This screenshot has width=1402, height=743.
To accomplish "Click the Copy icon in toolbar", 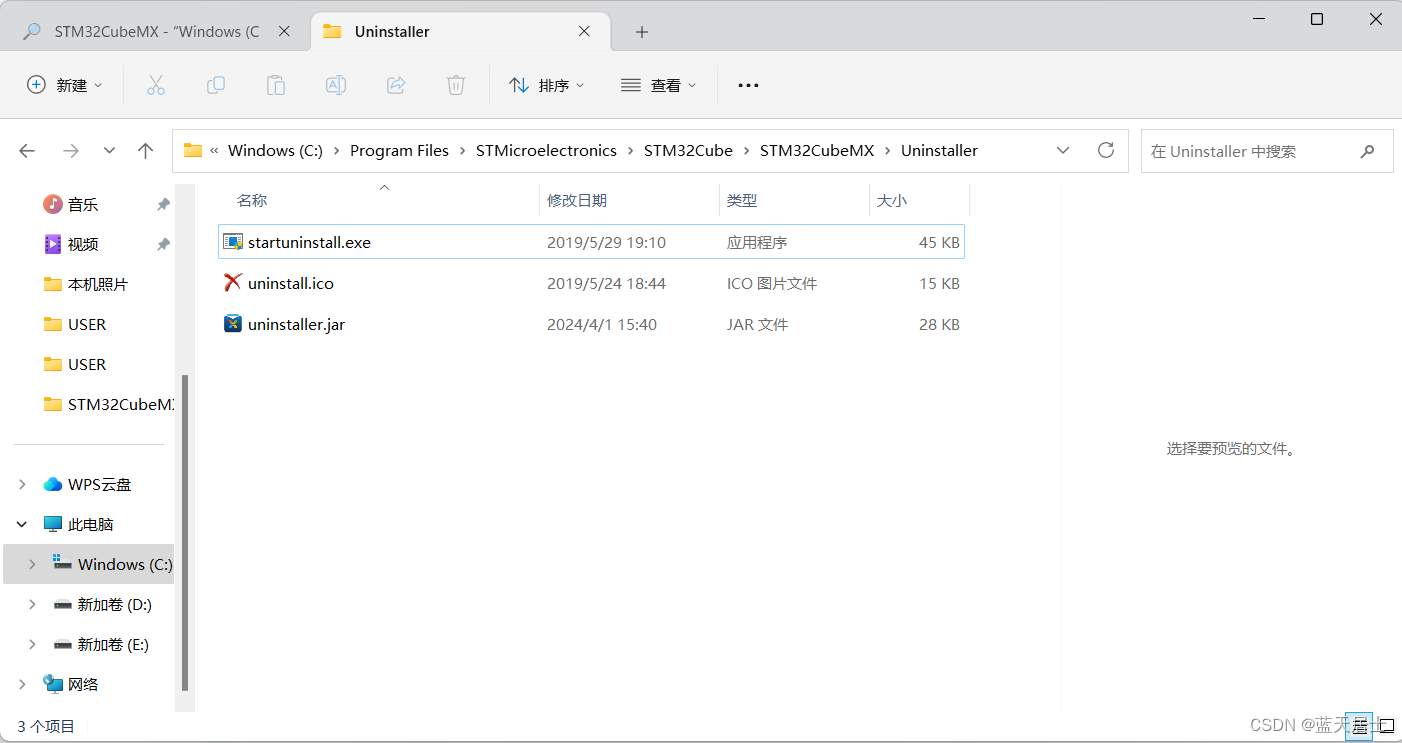I will click(x=215, y=85).
